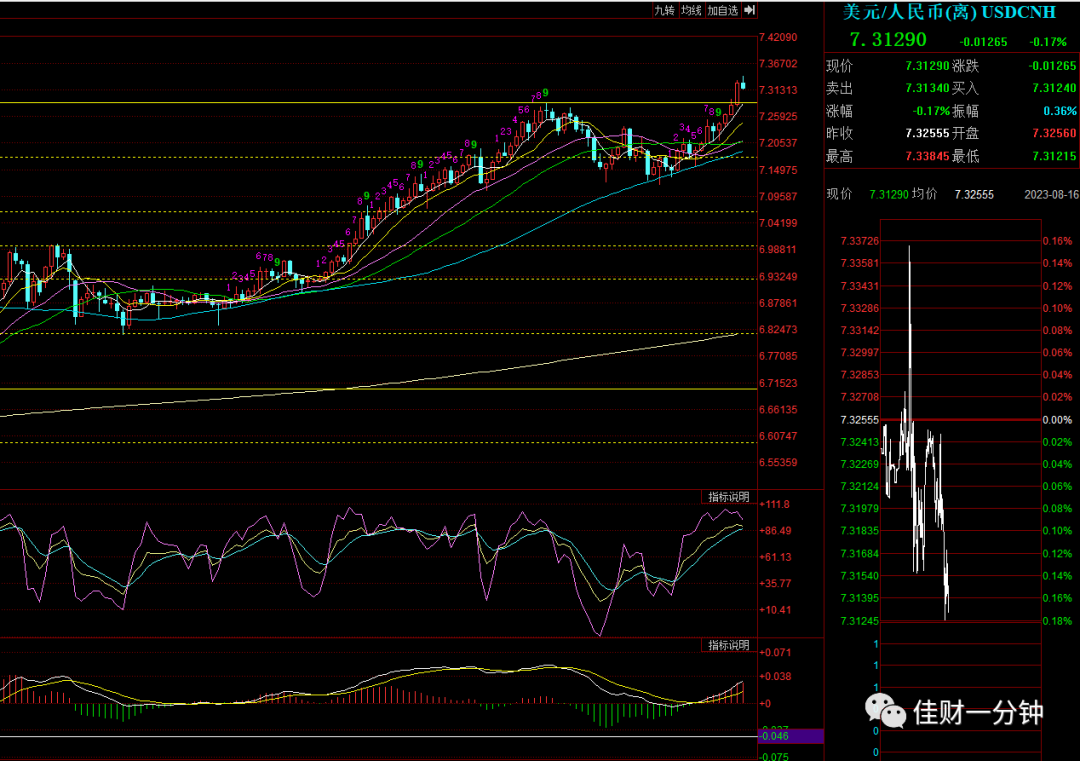Click the green 9 count marker near peak
This screenshot has width=1080, height=761.
click(x=546, y=92)
